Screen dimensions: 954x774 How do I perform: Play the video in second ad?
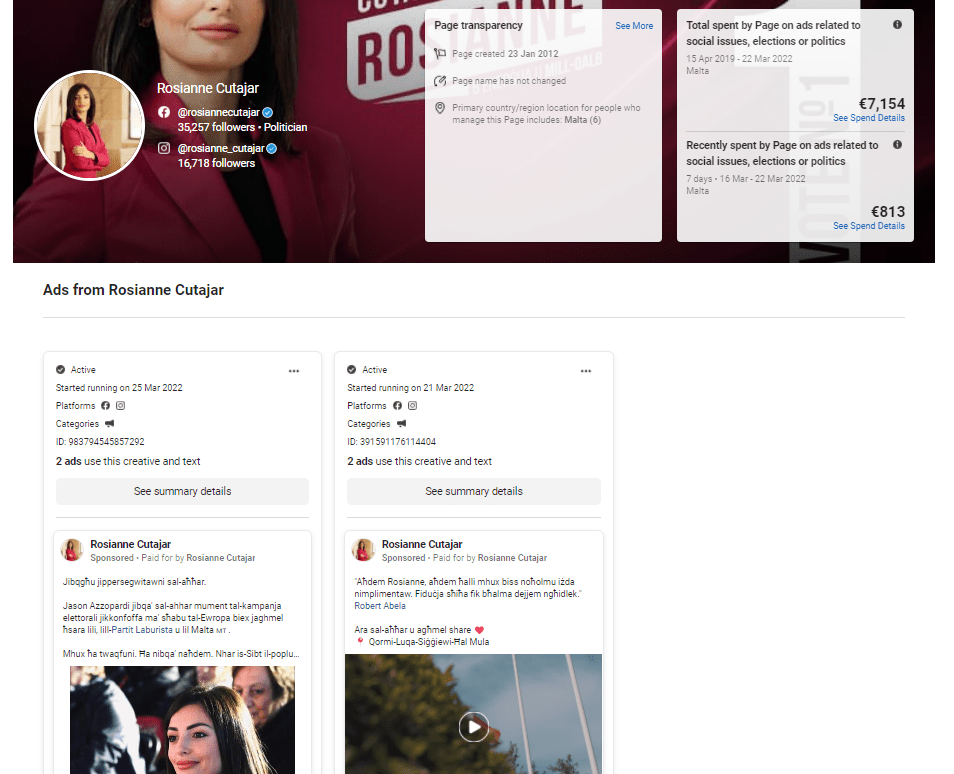click(474, 727)
